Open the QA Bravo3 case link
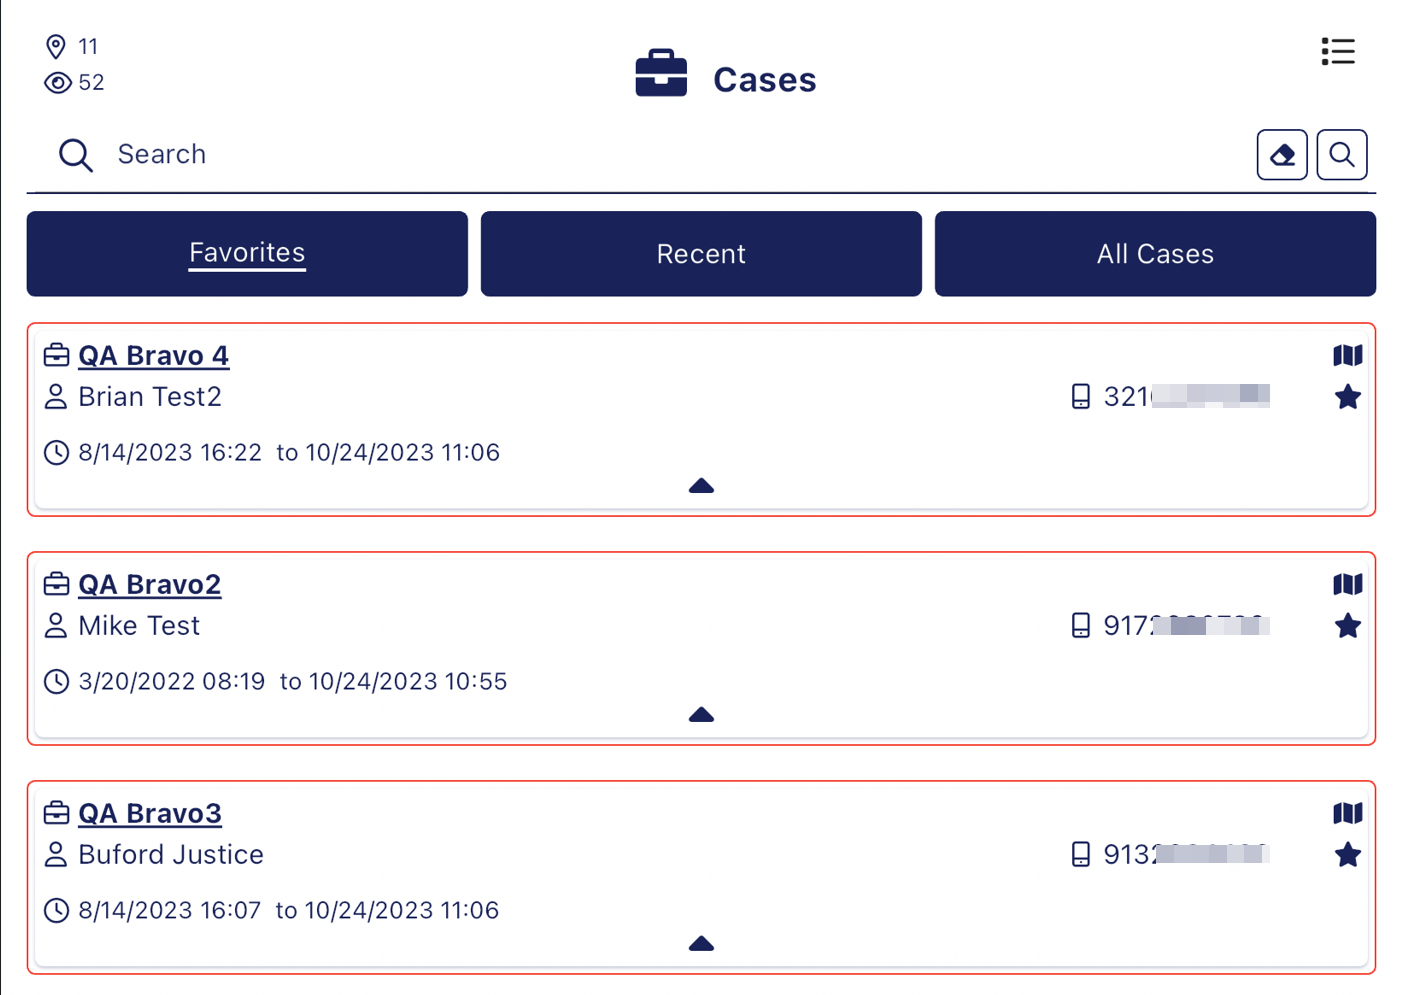This screenshot has height=995, width=1401. click(150, 814)
